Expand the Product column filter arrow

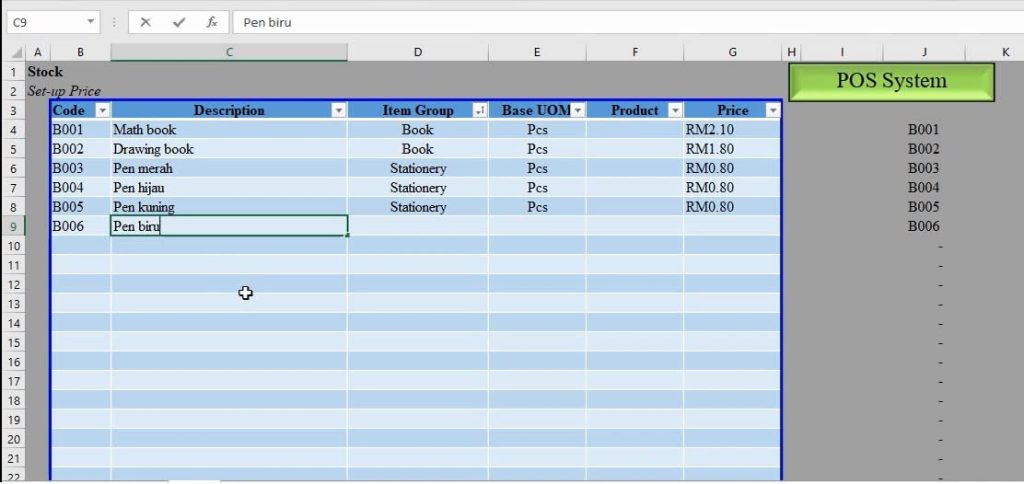(x=674, y=110)
